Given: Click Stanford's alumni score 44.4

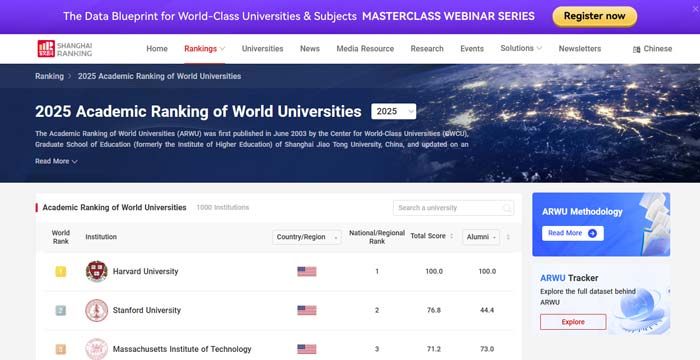Looking at the screenshot, I should 487,310.
